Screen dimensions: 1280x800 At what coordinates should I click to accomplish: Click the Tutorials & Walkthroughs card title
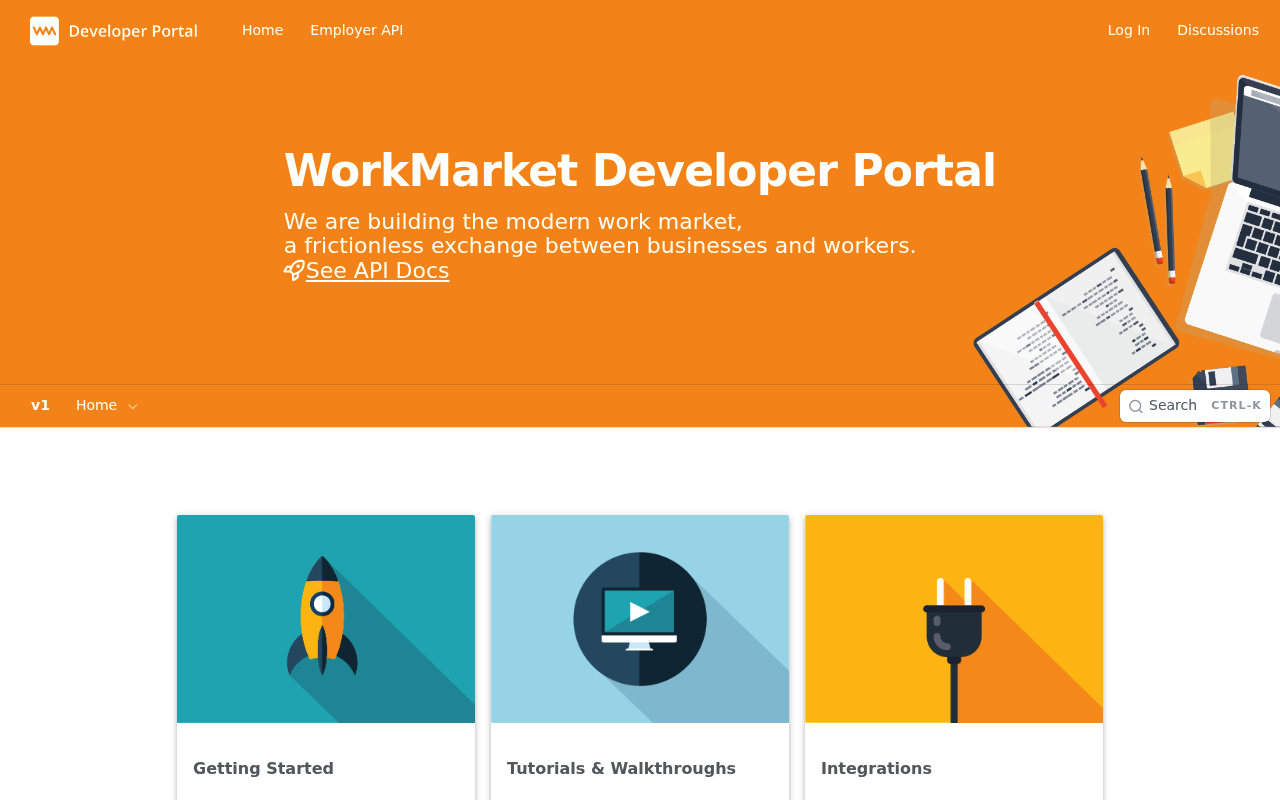click(621, 768)
